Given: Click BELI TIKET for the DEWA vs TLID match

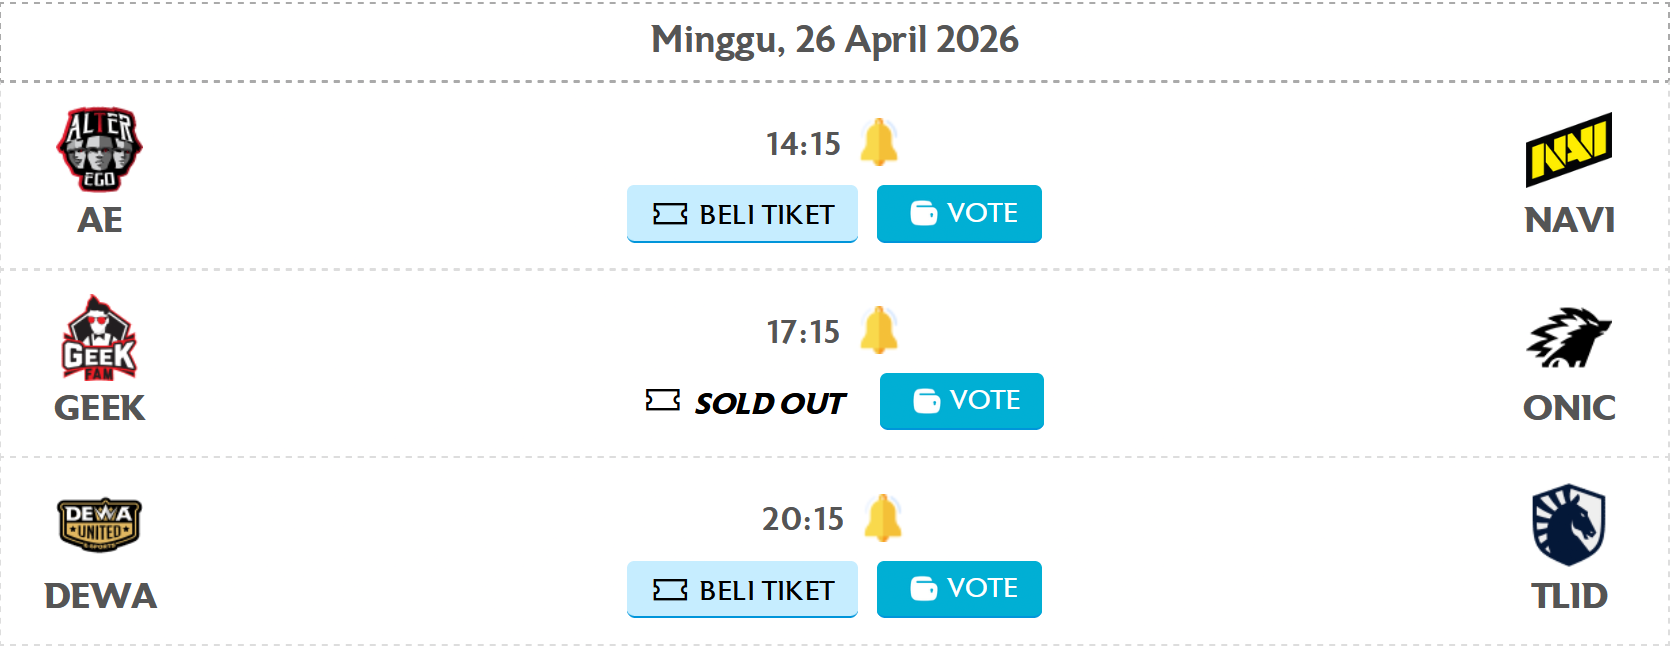Looking at the screenshot, I should [742, 590].
